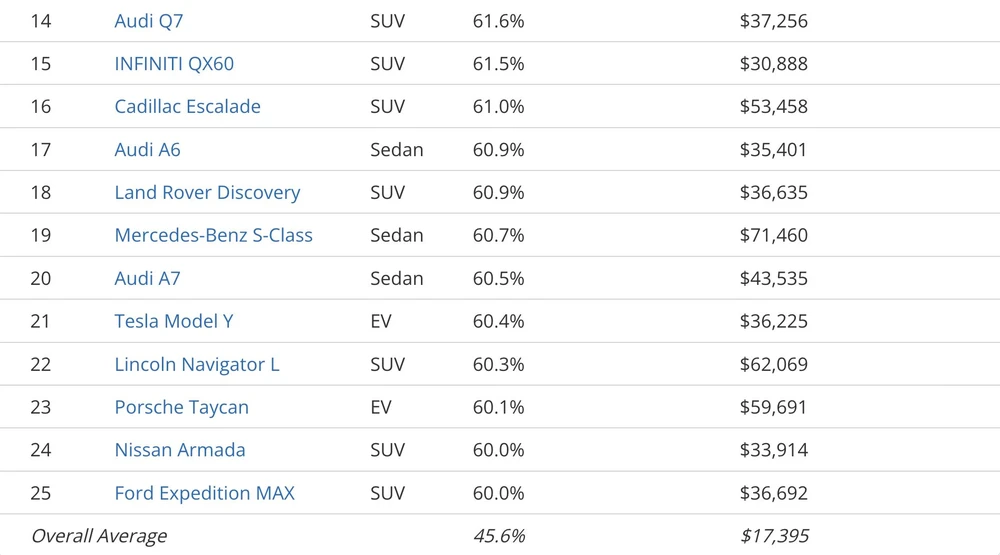1000x555 pixels.
Task: Open the Audi Q7 link
Action: click(149, 21)
